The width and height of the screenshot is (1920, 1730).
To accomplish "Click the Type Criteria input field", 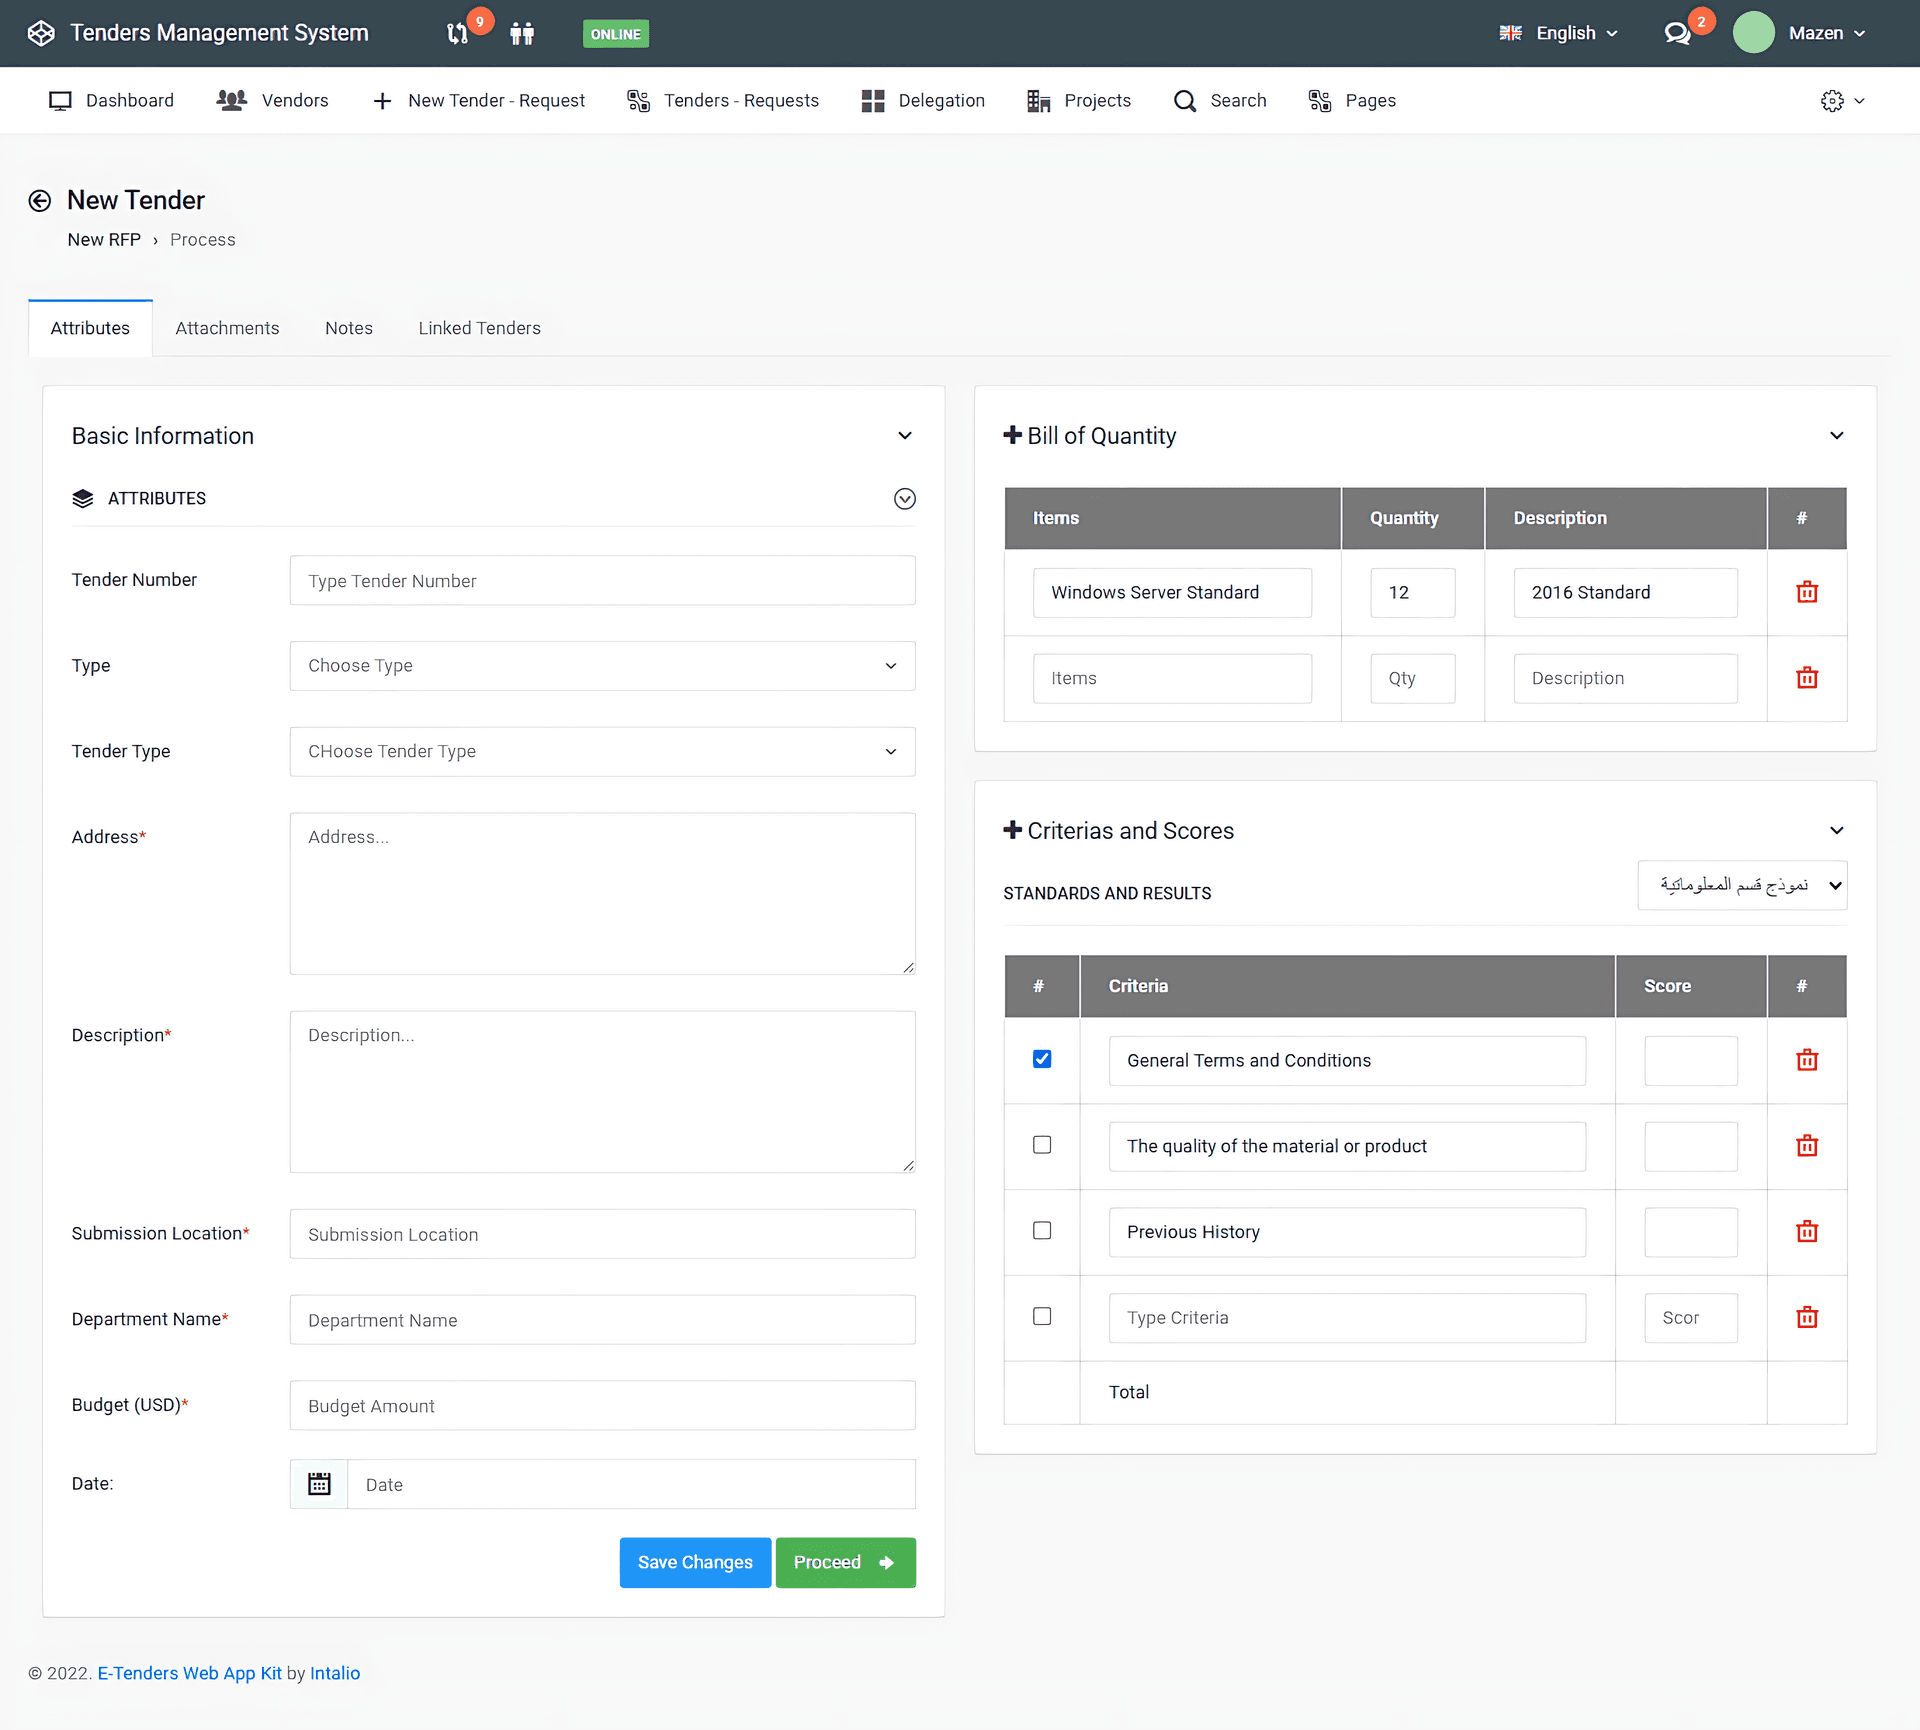I will click(1346, 1318).
